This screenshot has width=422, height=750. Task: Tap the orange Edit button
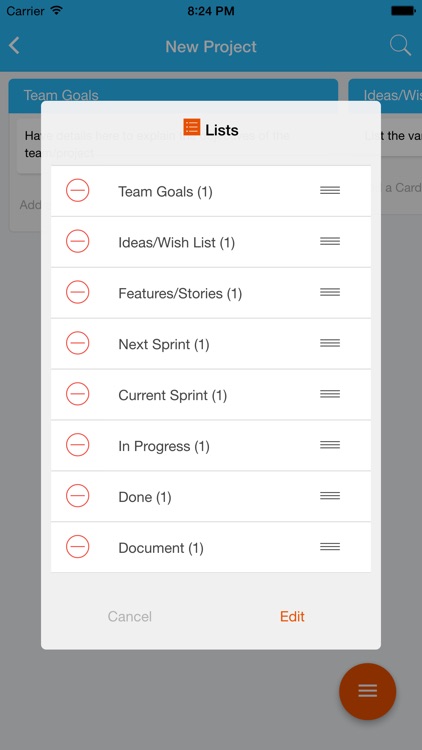coord(292,616)
